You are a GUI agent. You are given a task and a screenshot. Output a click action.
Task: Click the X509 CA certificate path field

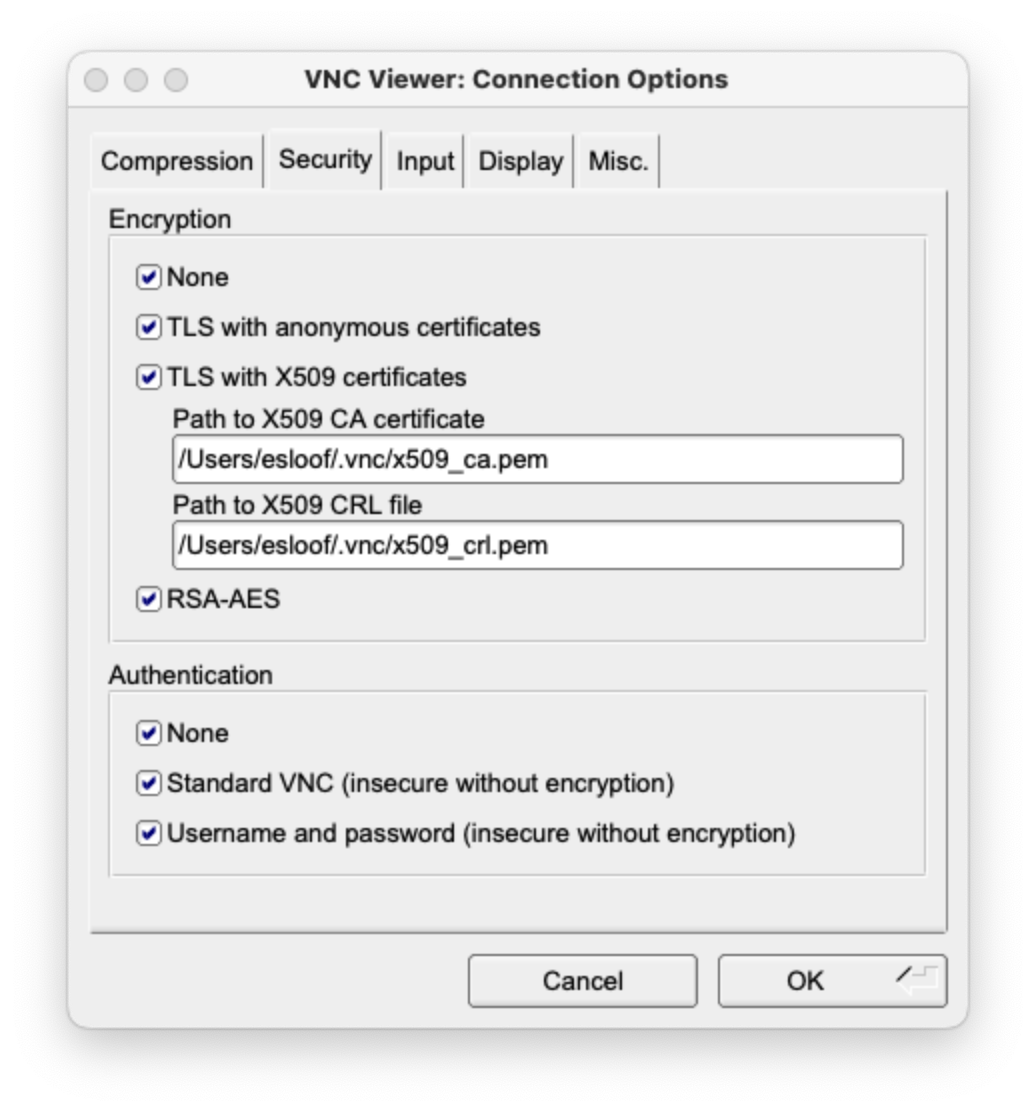click(x=538, y=460)
